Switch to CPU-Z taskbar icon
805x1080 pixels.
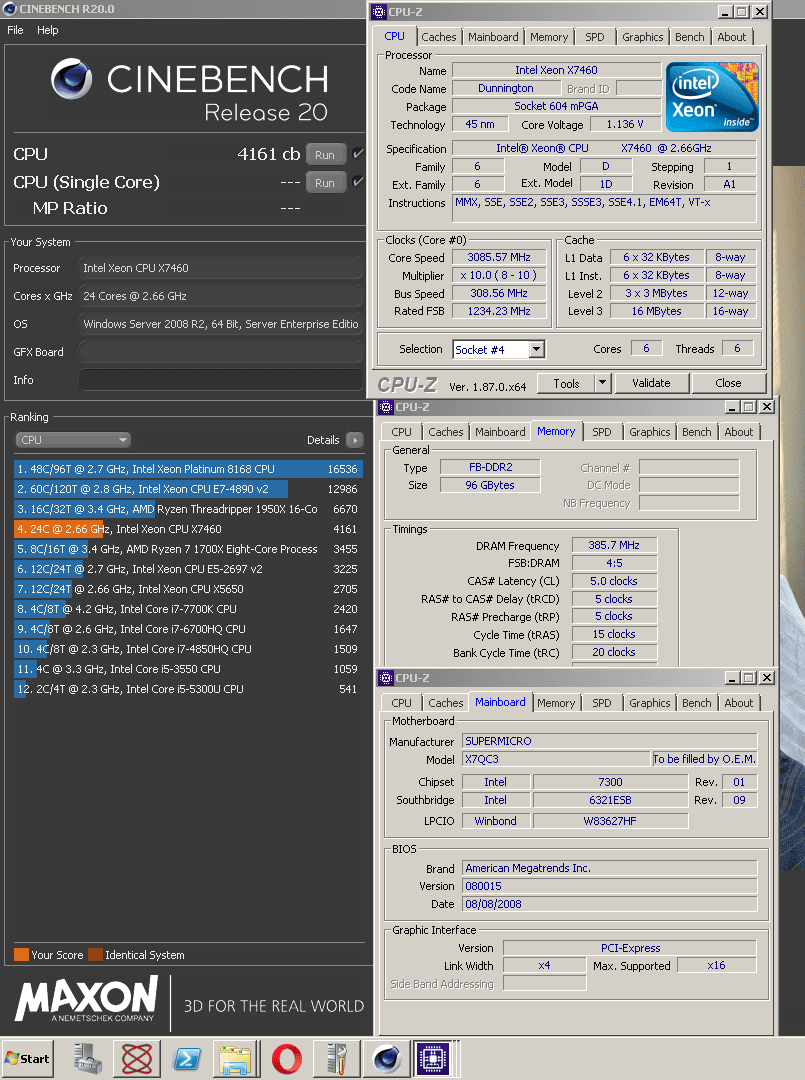433,1059
